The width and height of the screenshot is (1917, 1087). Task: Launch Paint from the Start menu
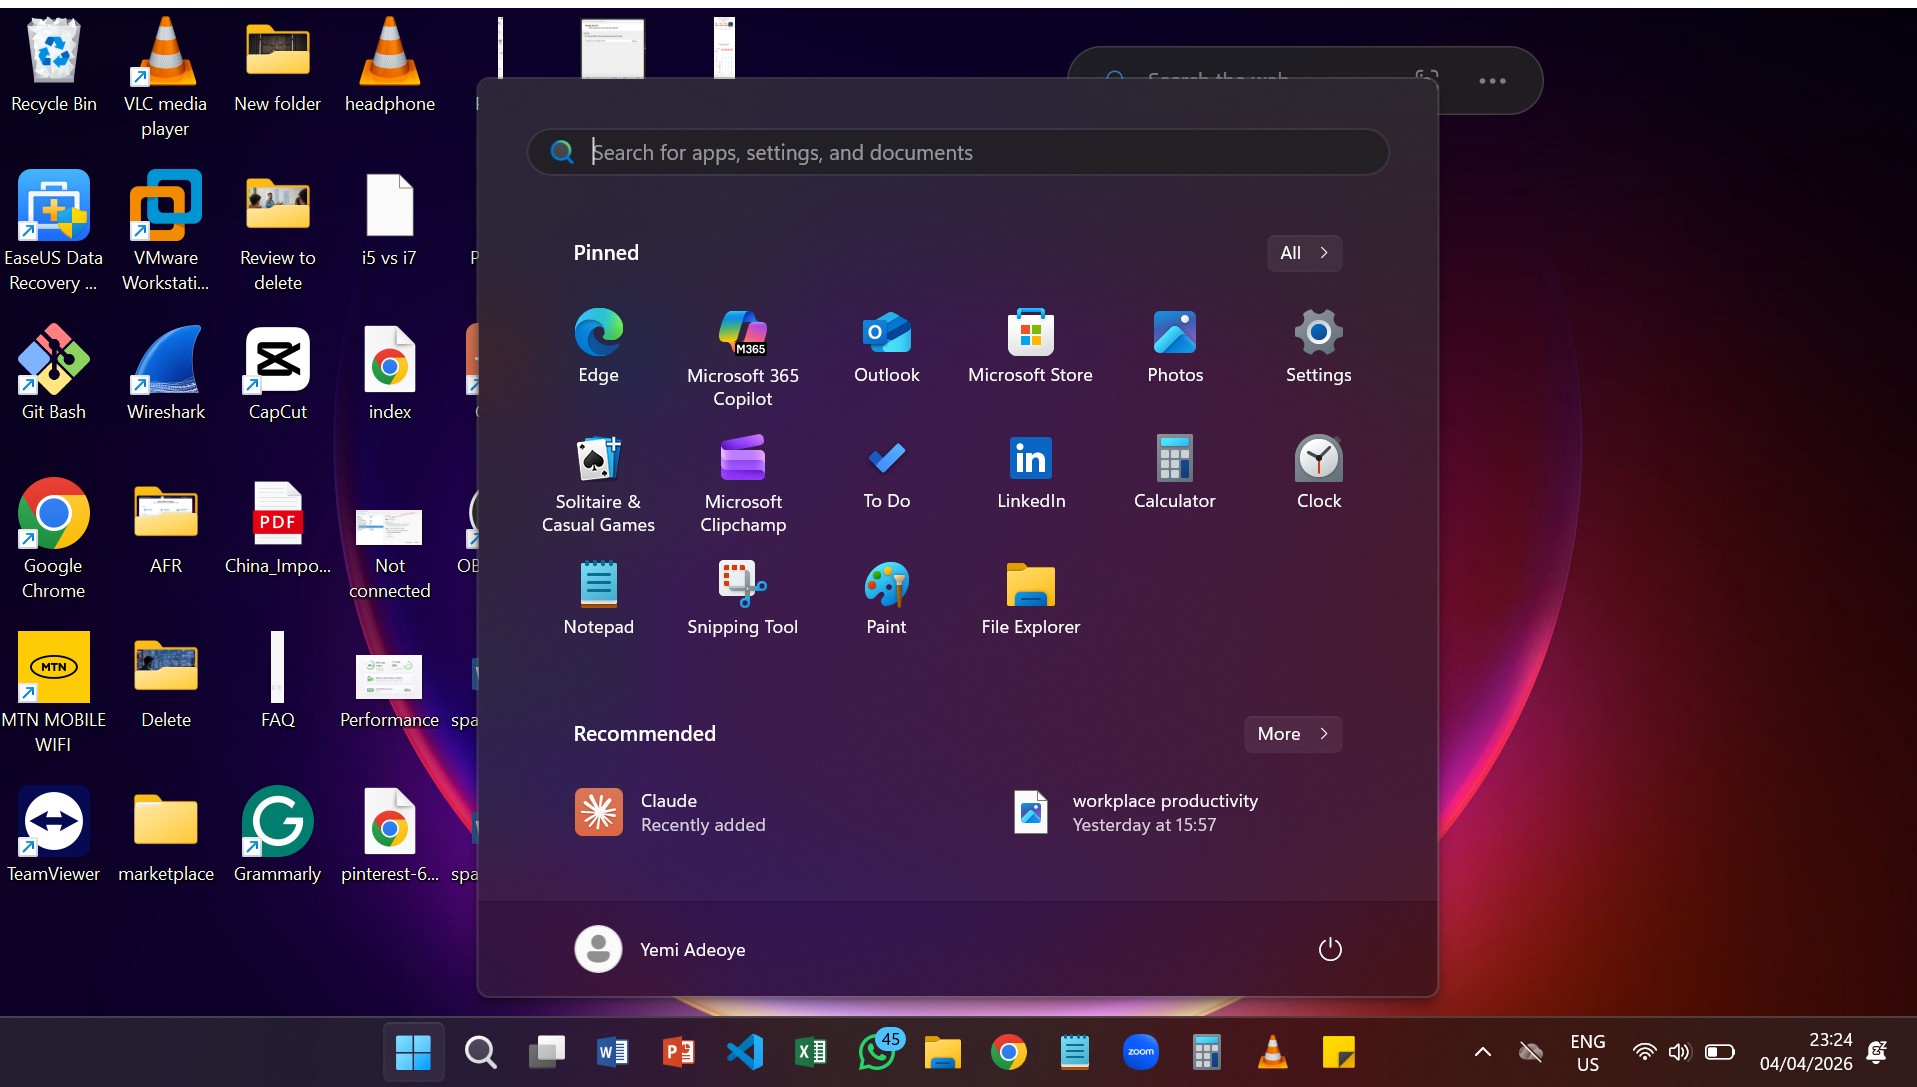click(x=885, y=597)
